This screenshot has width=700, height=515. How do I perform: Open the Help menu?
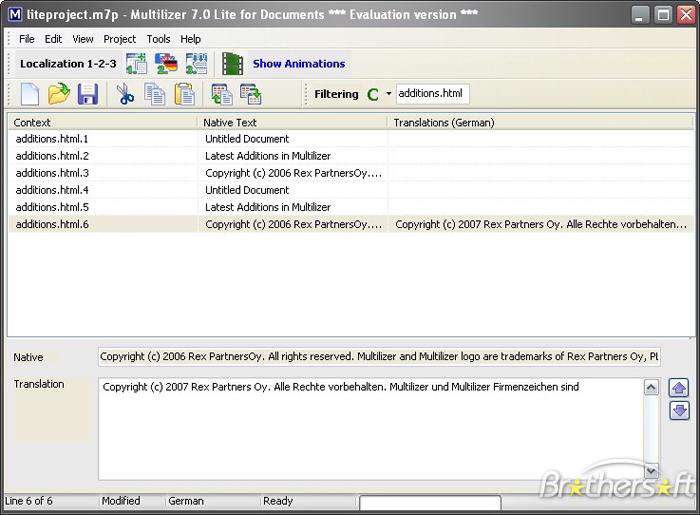pyautogui.click(x=191, y=39)
